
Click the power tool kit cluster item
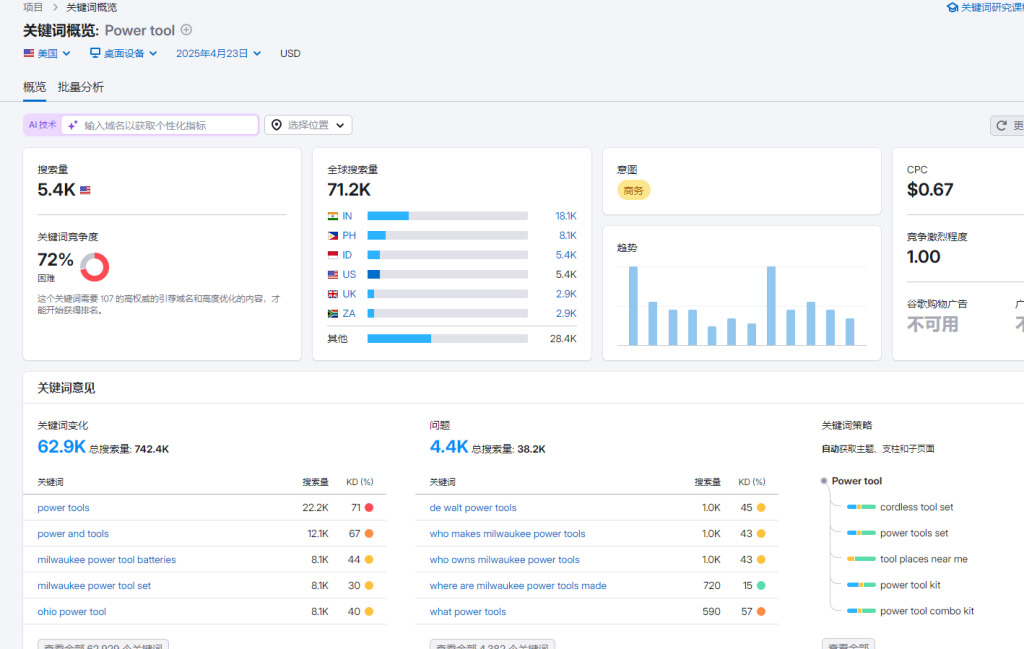[x=910, y=585]
